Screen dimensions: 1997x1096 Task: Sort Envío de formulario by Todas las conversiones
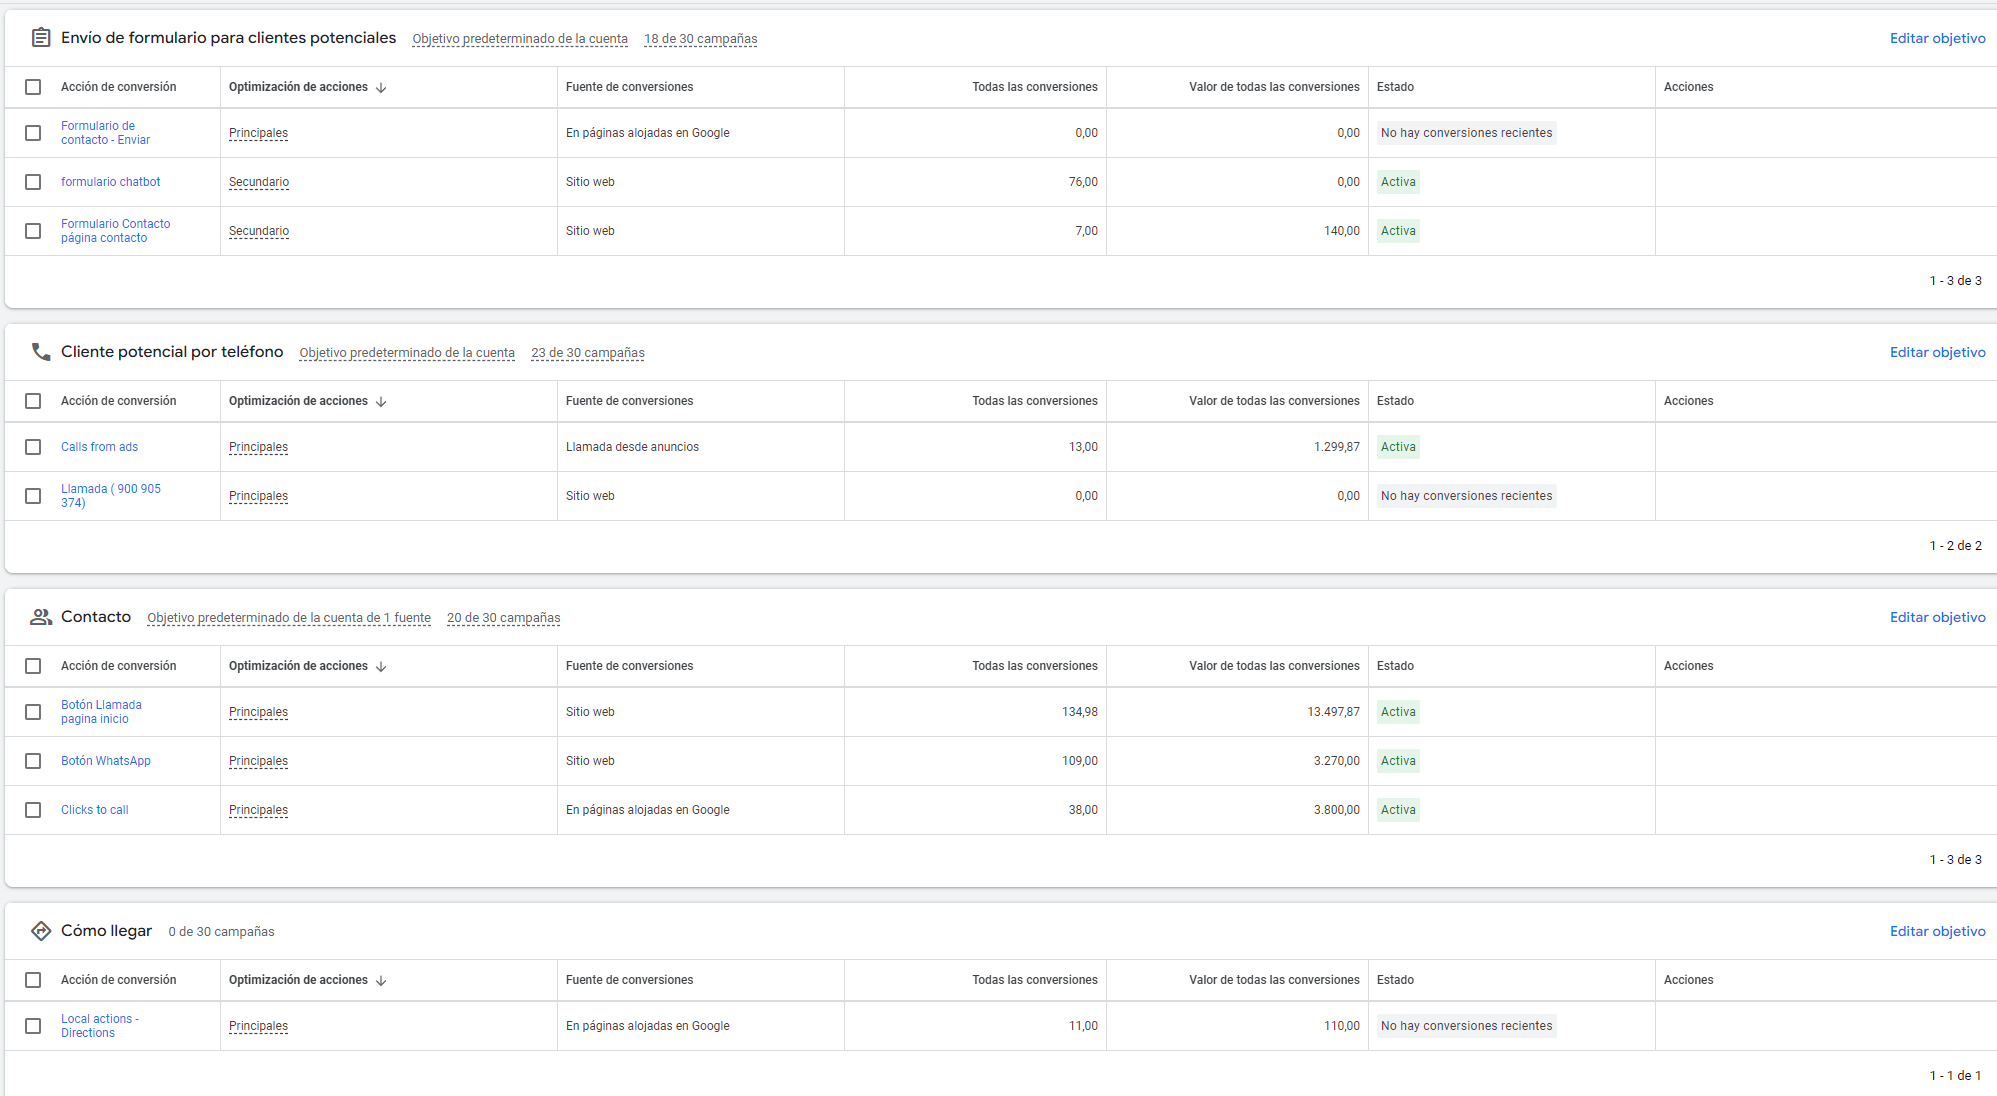coord(1034,87)
